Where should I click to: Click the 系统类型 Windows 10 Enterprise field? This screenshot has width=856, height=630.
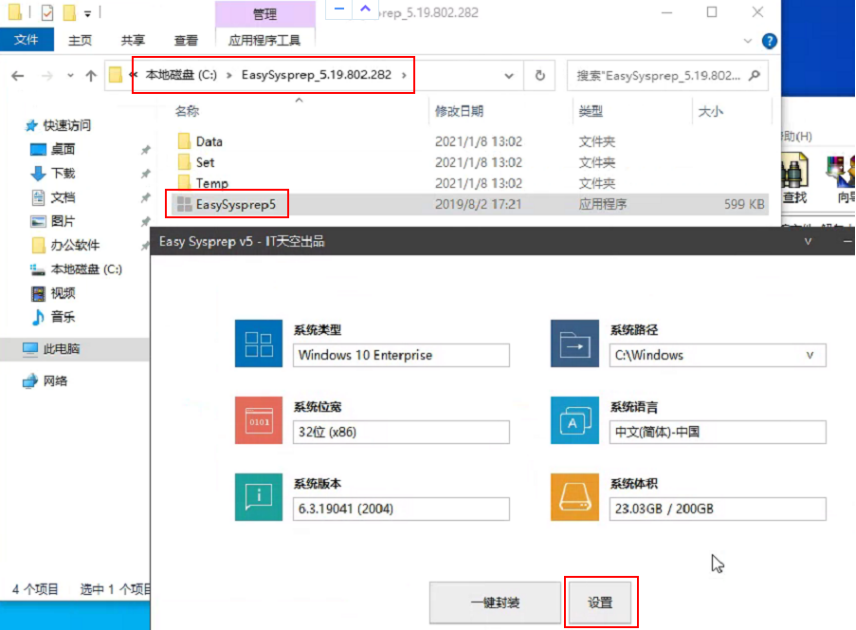pos(401,355)
